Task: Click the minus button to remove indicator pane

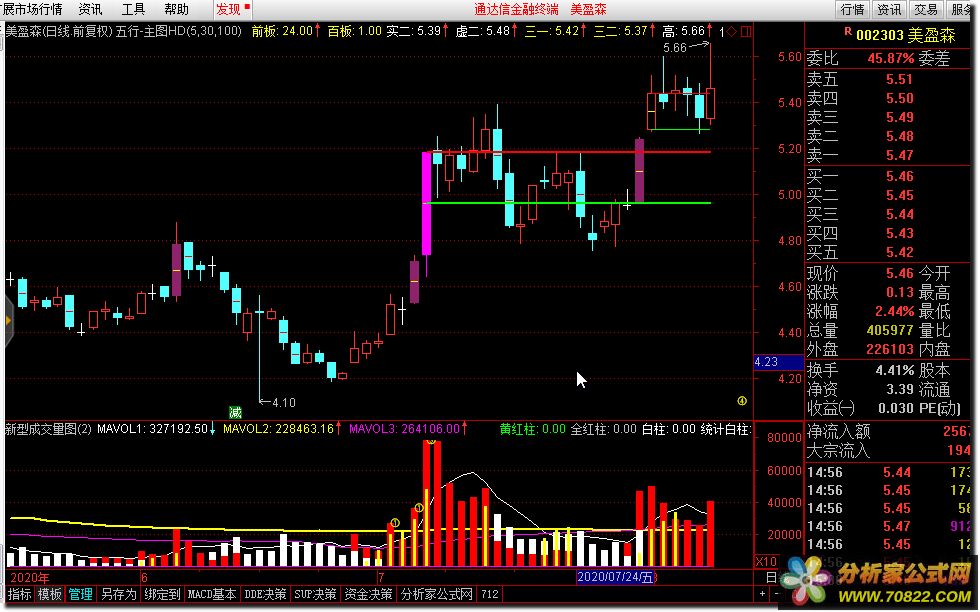Action: (776, 593)
